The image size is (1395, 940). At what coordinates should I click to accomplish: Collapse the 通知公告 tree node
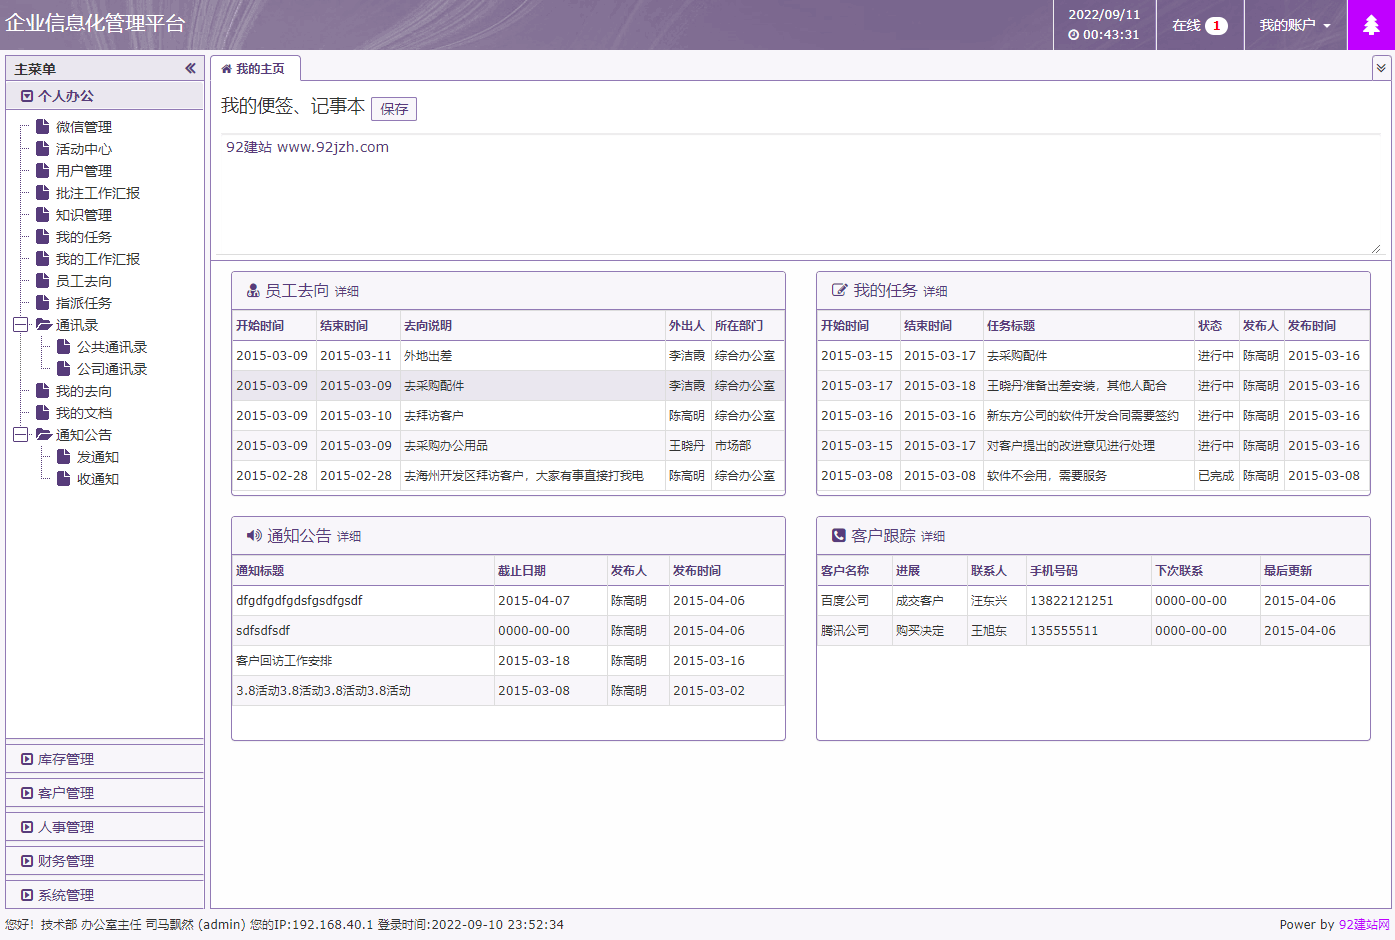[x=20, y=434]
